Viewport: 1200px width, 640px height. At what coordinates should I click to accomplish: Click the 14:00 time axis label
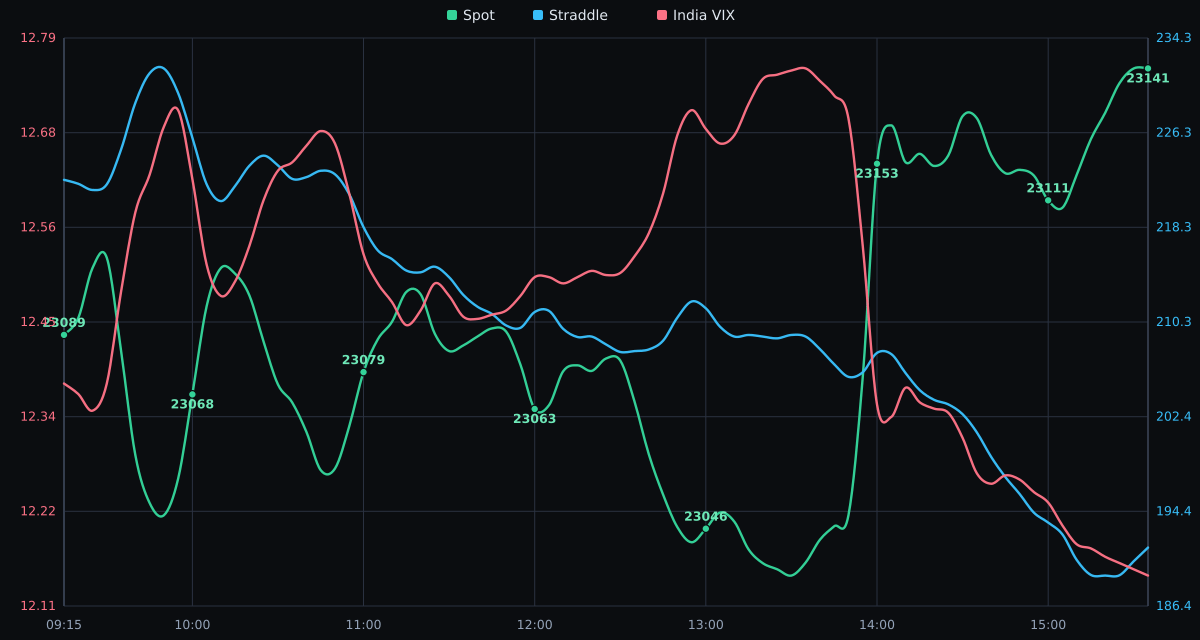pos(877,625)
